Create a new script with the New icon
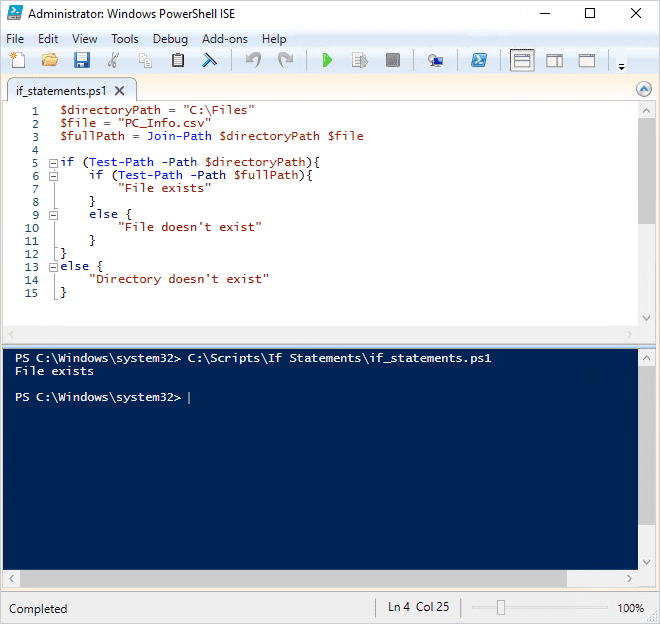Image resolution: width=660 pixels, height=624 pixels. click(x=18, y=60)
